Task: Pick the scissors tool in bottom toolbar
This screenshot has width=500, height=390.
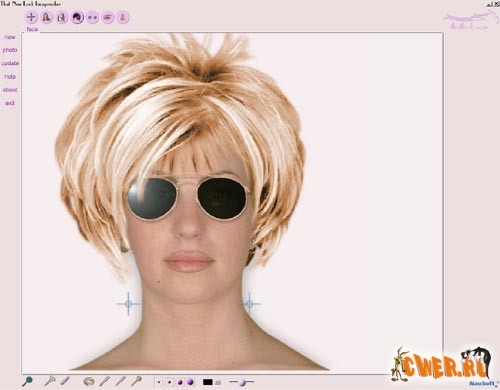Action: (50, 381)
